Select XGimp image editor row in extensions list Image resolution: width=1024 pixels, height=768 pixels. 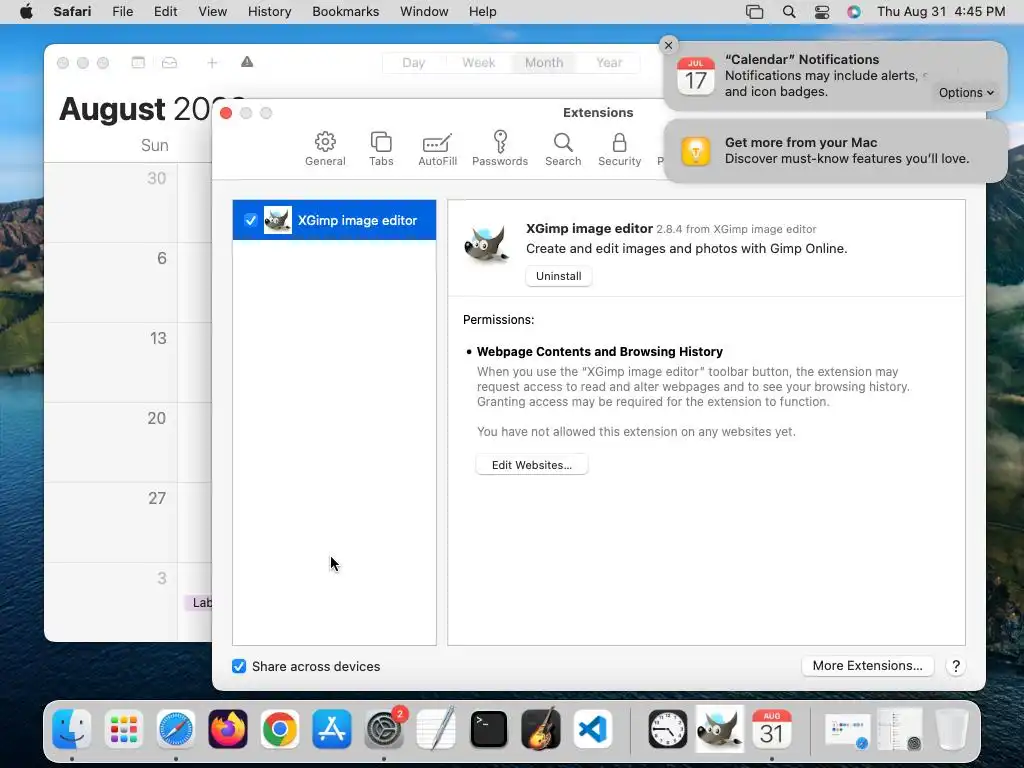point(334,220)
